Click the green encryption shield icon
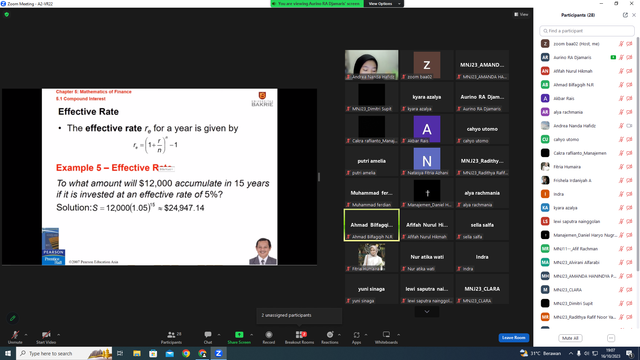This screenshot has width=640, height=360. 7,14
